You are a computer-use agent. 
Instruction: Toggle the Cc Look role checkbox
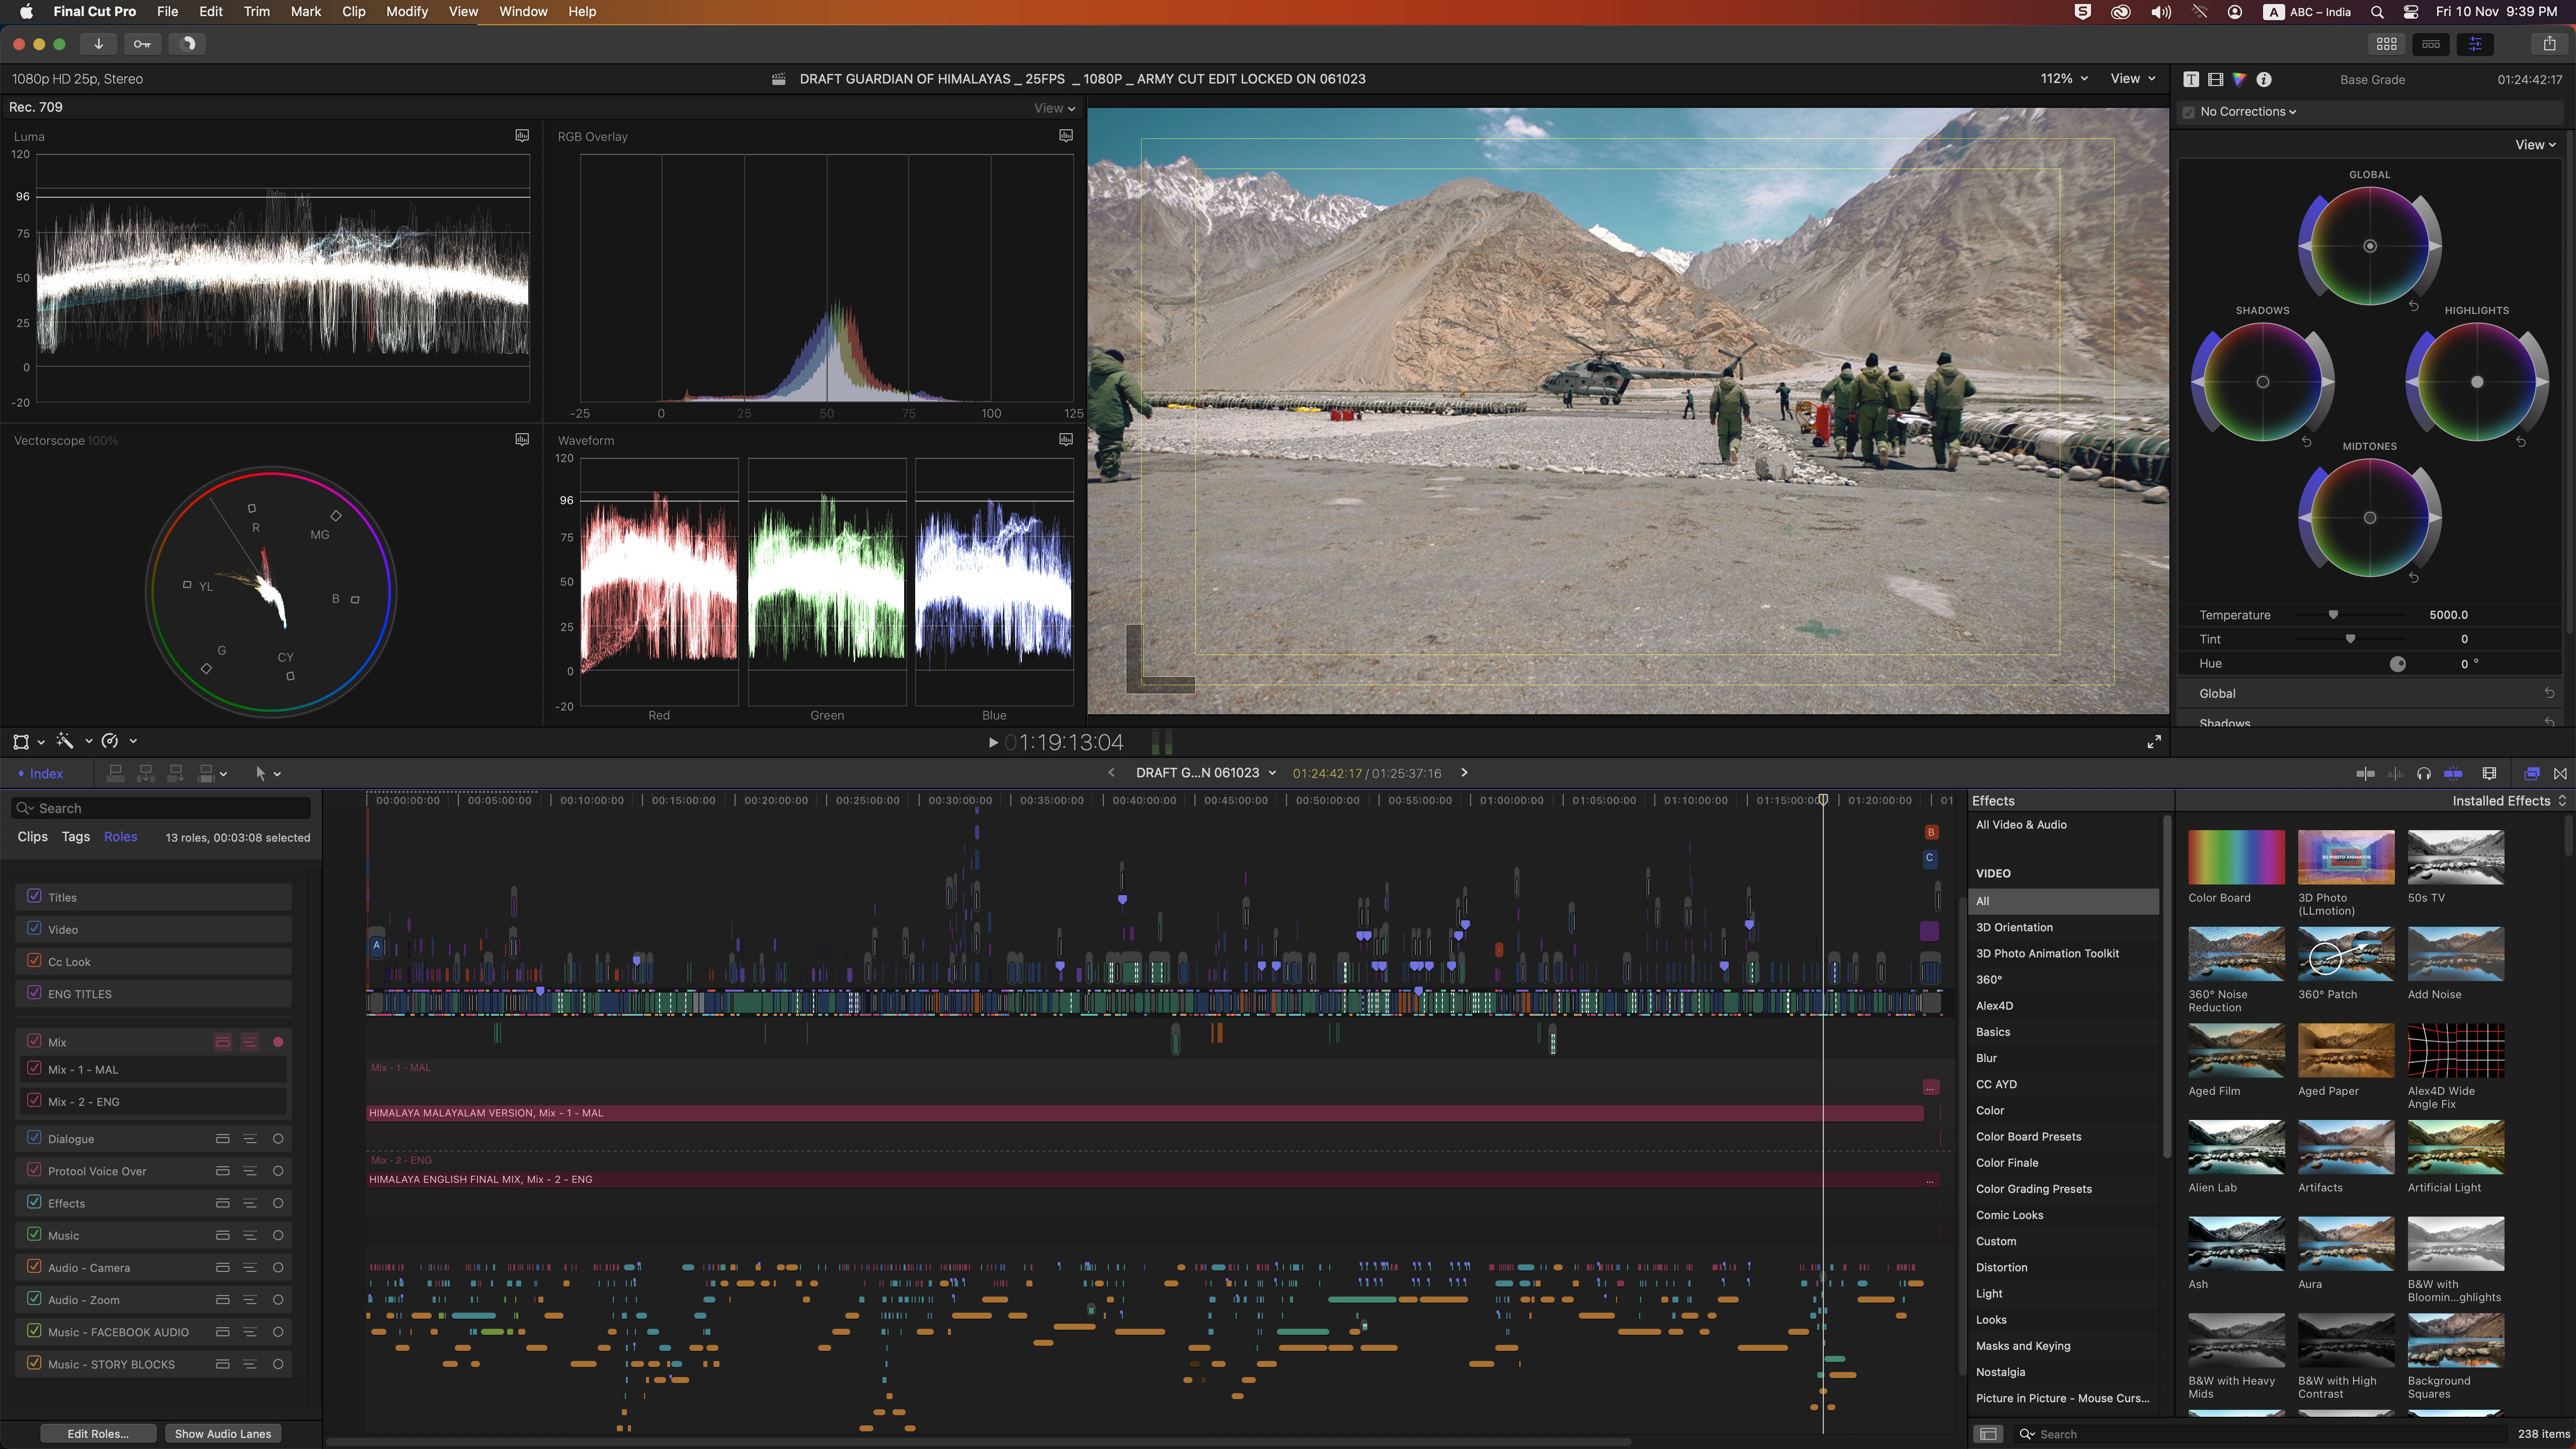[34, 961]
